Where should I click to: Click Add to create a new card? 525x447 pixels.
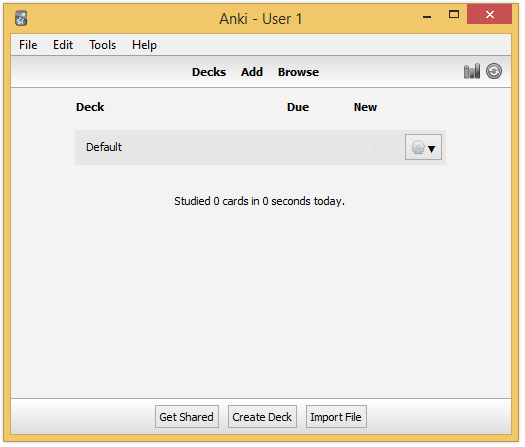(x=252, y=72)
